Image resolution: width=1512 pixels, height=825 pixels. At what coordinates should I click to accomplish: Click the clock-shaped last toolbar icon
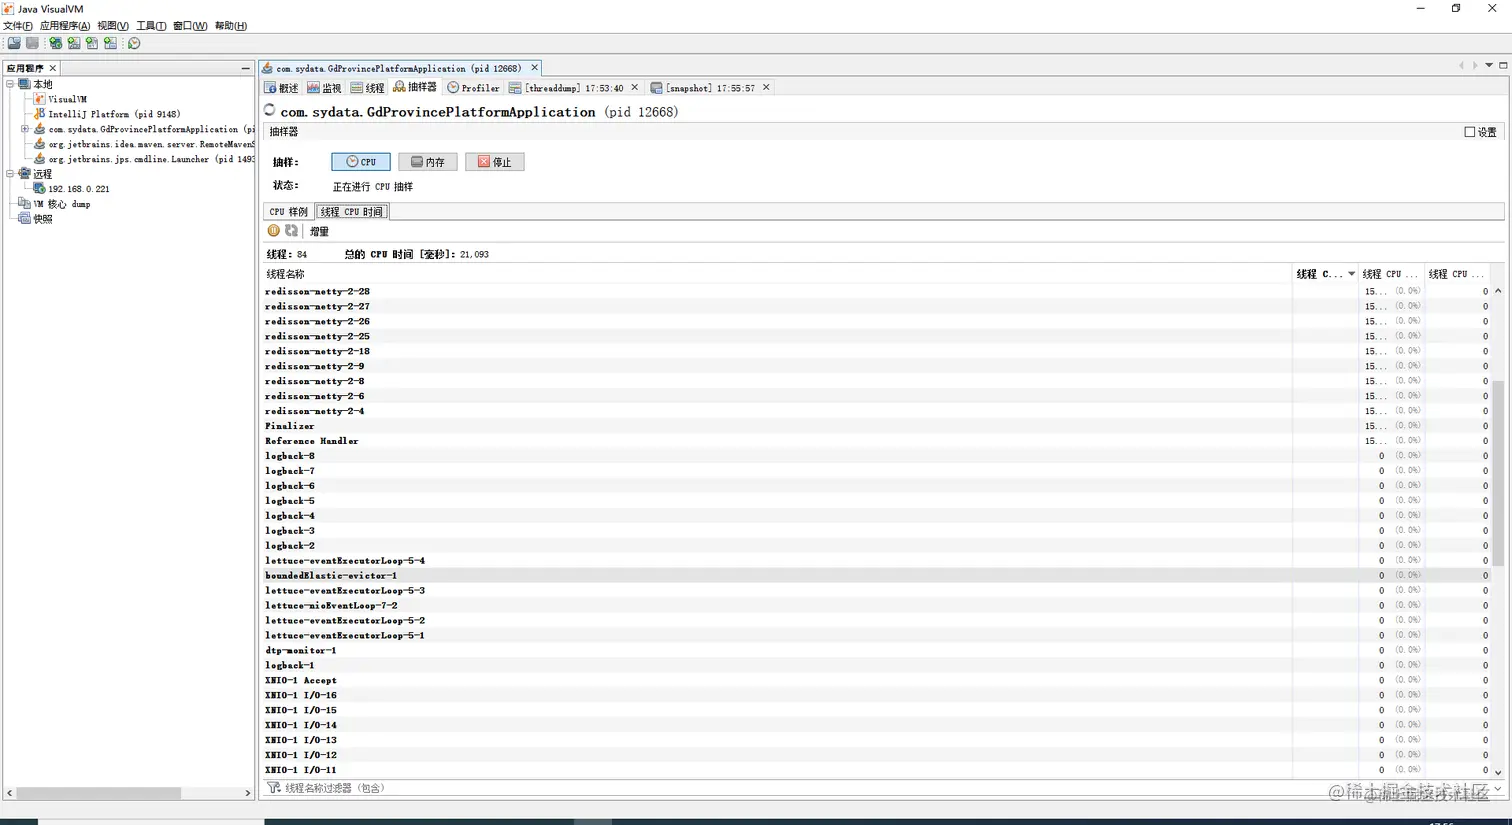coord(134,43)
